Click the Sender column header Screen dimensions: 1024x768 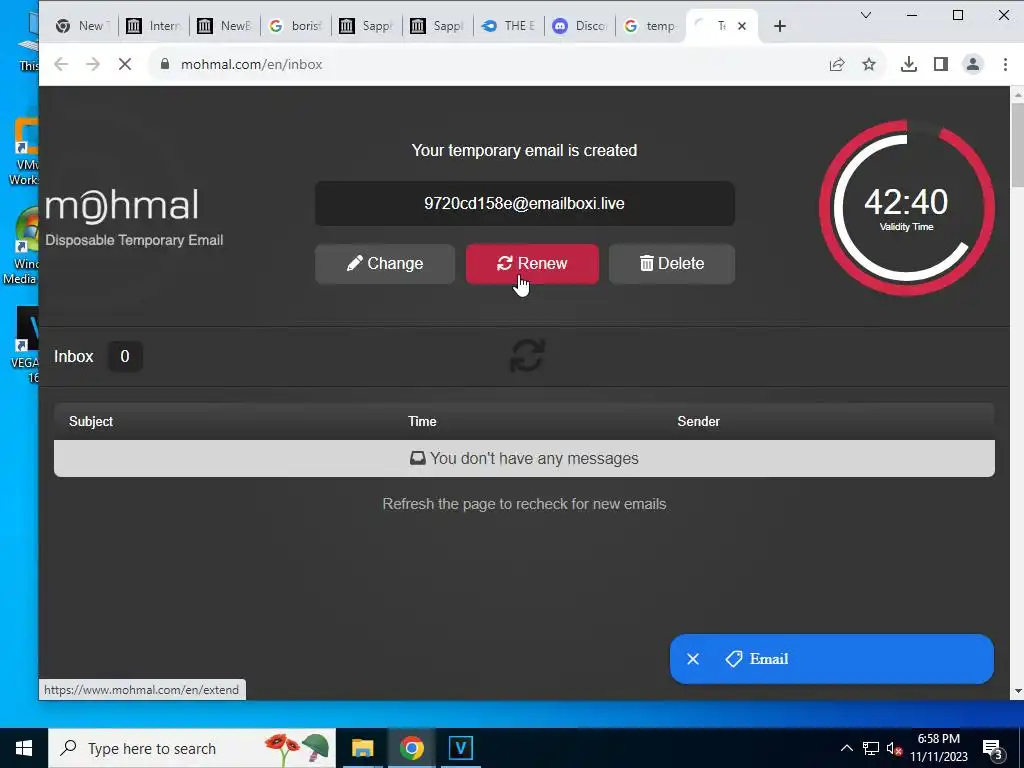point(698,421)
